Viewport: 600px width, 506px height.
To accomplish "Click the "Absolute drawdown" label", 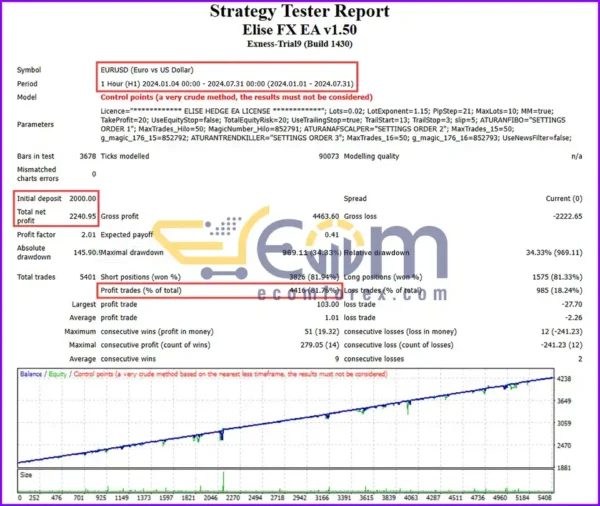I will click(34, 253).
